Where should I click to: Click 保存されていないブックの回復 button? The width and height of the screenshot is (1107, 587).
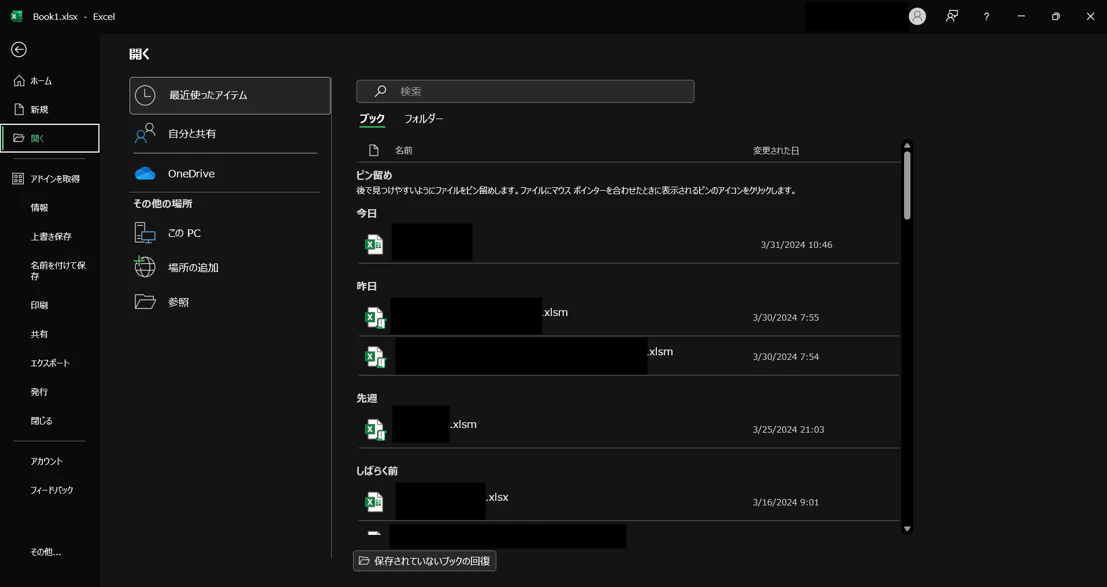point(425,561)
